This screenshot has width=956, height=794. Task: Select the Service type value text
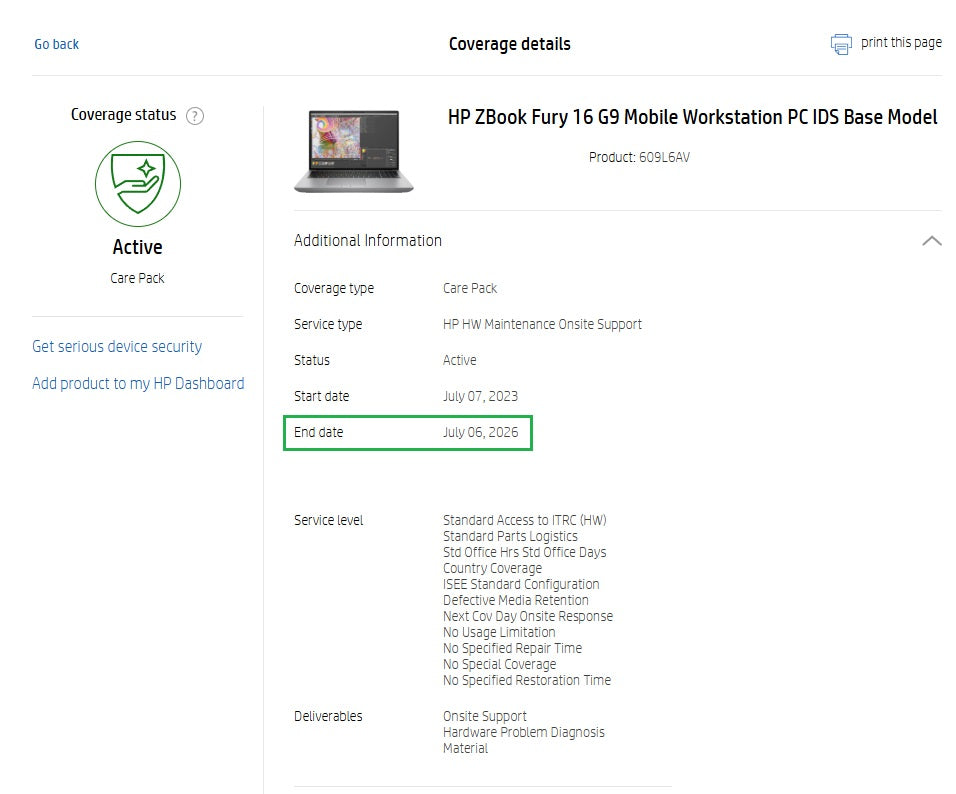[542, 324]
